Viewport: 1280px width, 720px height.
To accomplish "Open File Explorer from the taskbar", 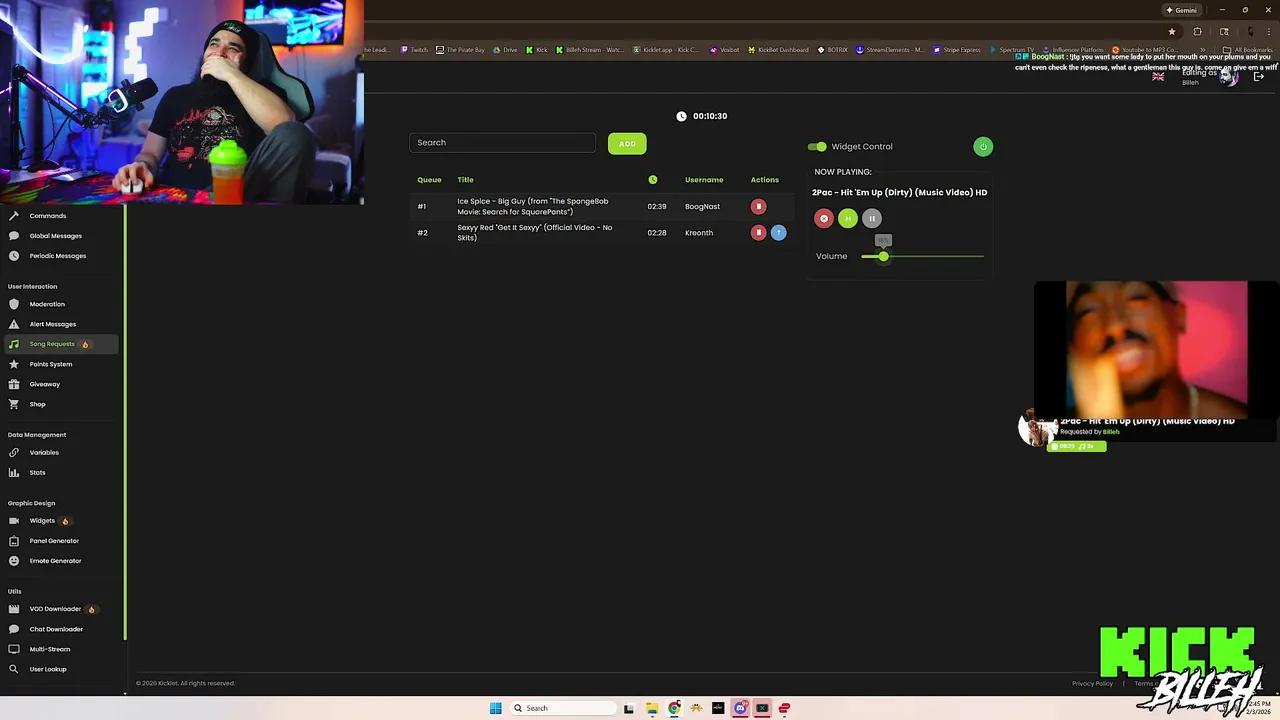I will [652, 708].
